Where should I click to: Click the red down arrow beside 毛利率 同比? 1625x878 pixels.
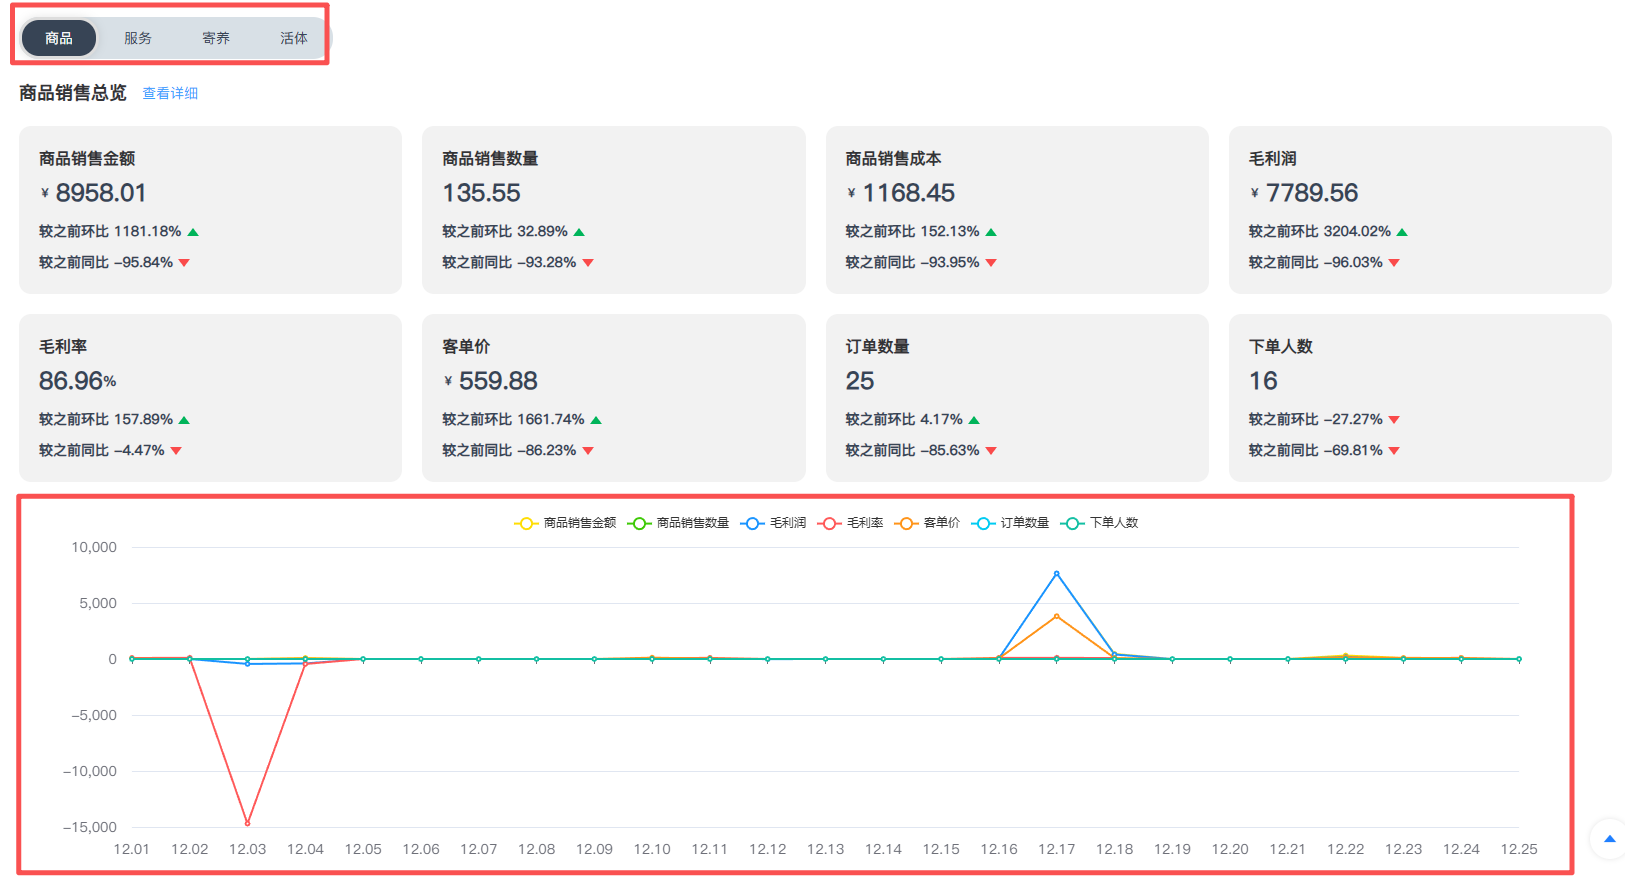pyautogui.click(x=176, y=451)
